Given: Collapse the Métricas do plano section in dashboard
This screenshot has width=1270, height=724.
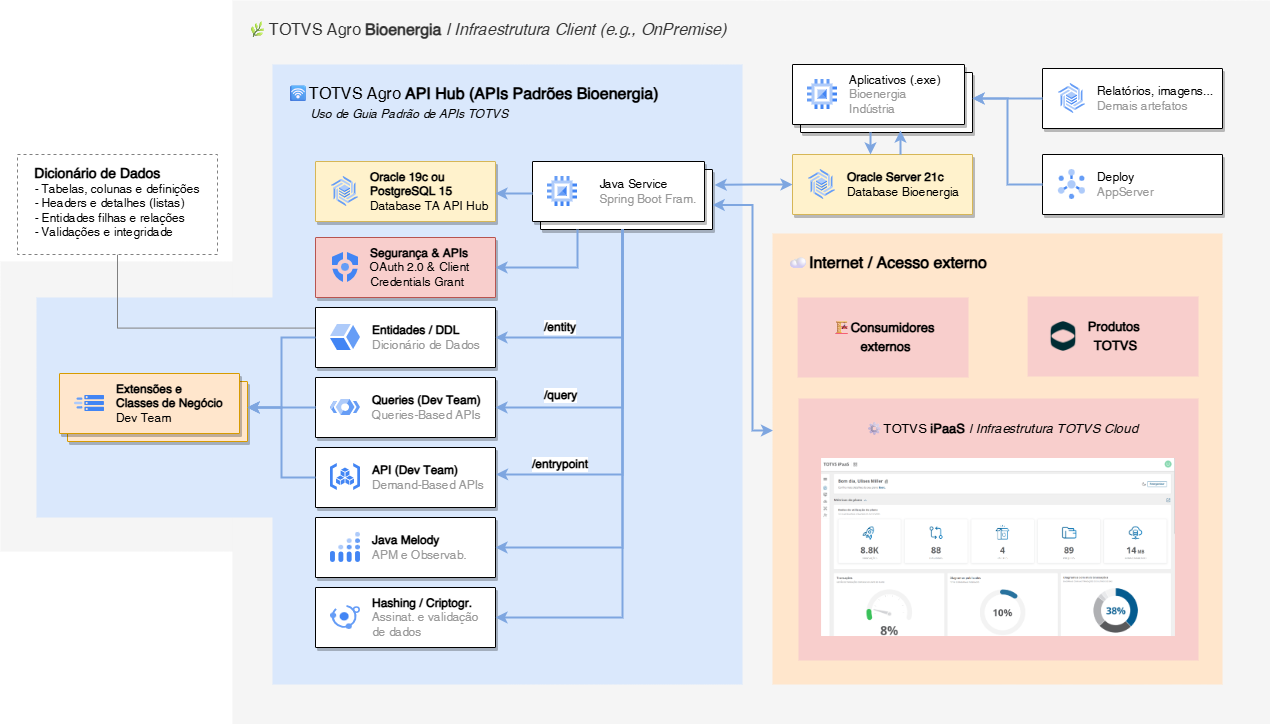Looking at the screenshot, I should point(865,500).
